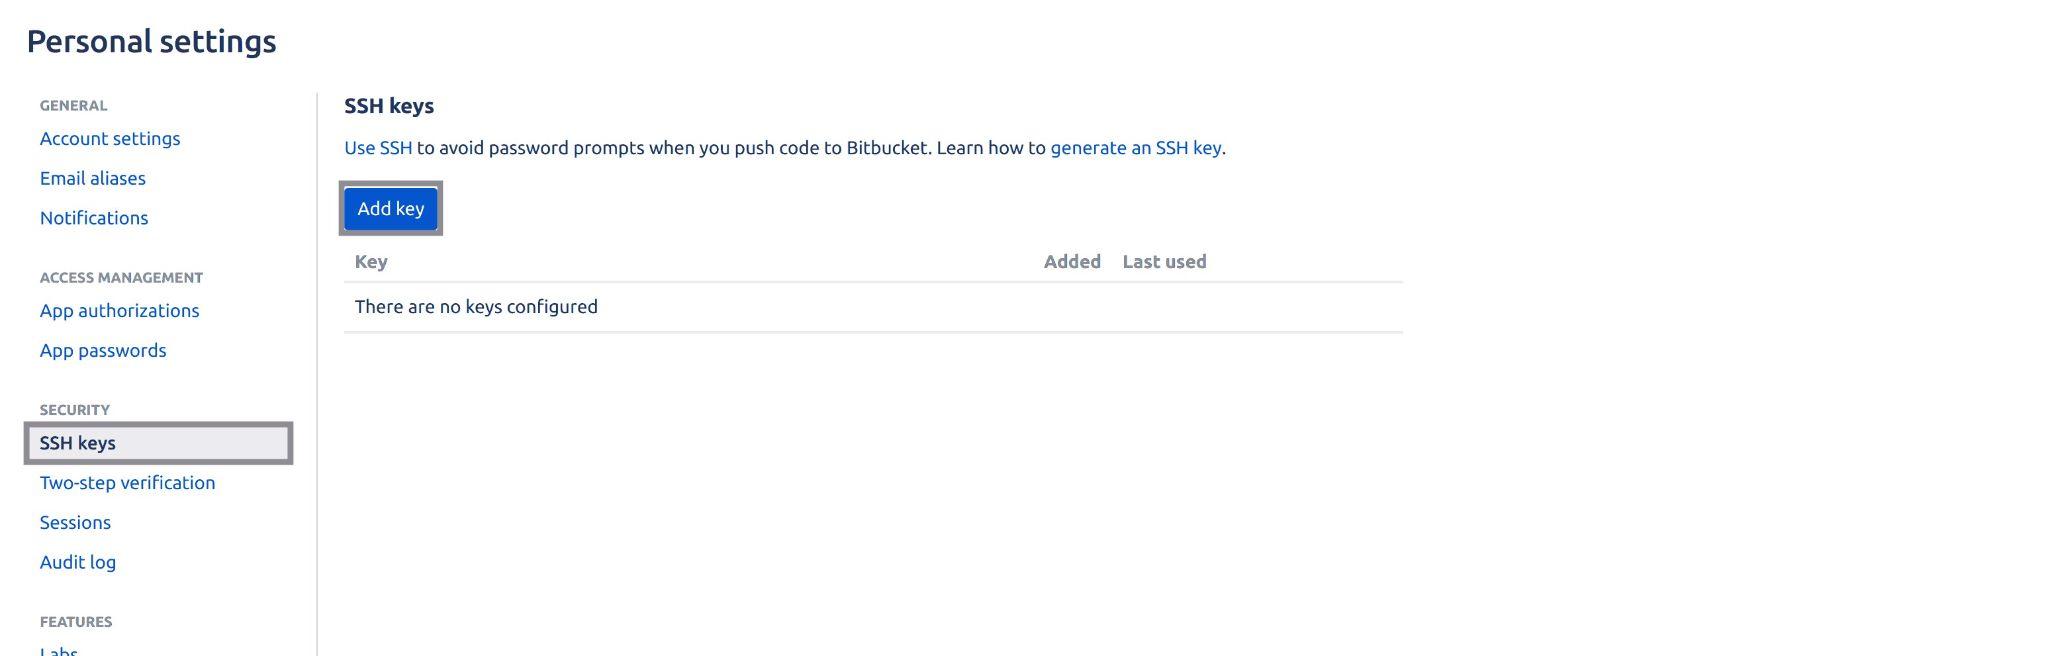Open App passwords
The image size is (2048, 656).
(x=102, y=350)
